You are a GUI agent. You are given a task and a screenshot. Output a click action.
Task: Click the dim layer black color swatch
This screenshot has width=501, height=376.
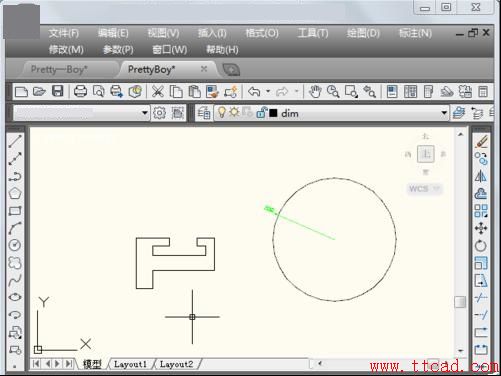pyautogui.click(x=273, y=113)
